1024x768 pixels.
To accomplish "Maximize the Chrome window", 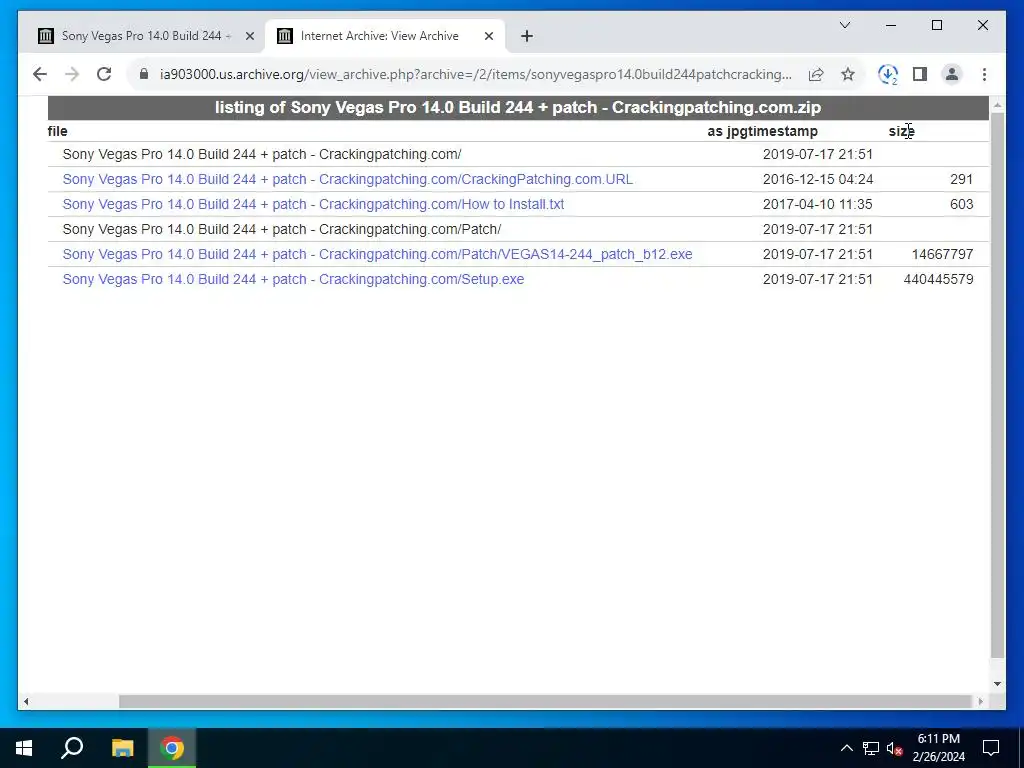I will (936, 25).
